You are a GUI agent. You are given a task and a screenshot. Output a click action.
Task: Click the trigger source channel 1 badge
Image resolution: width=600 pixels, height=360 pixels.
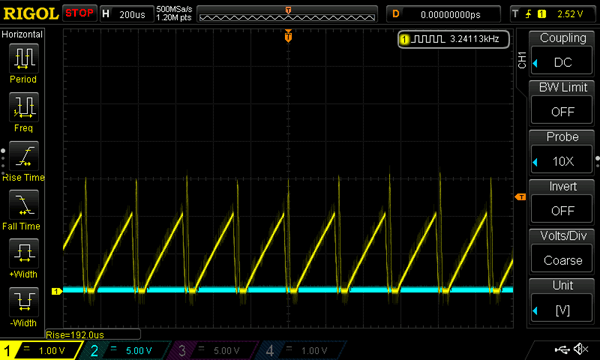point(541,14)
